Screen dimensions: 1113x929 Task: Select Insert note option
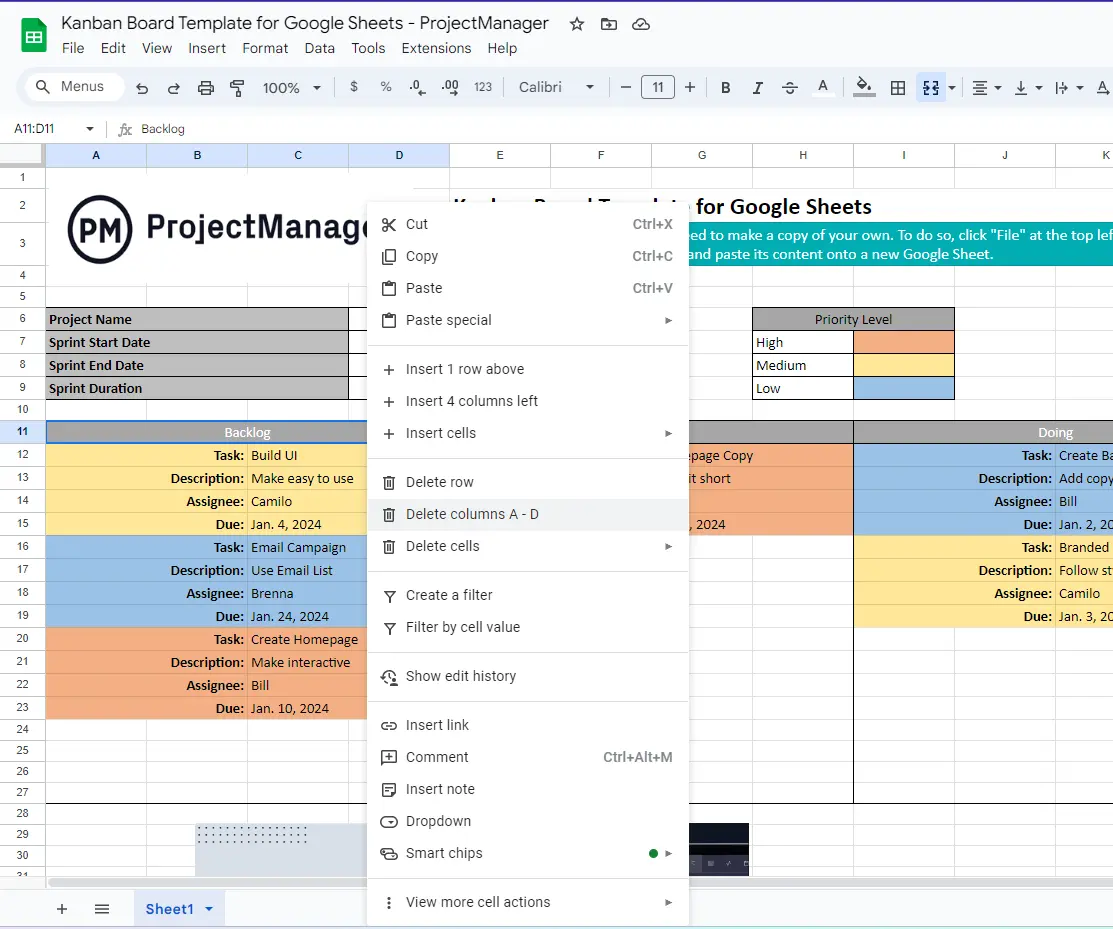[527, 788]
